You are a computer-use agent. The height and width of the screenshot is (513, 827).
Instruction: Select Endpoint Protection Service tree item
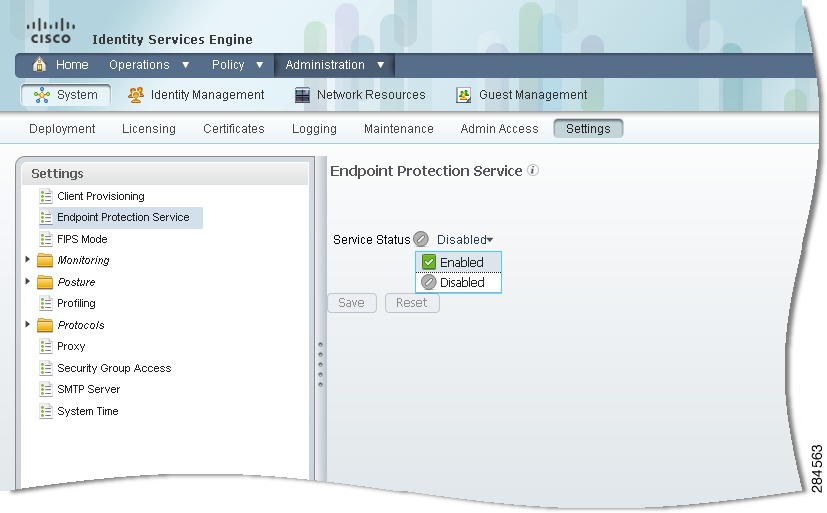point(123,217)
